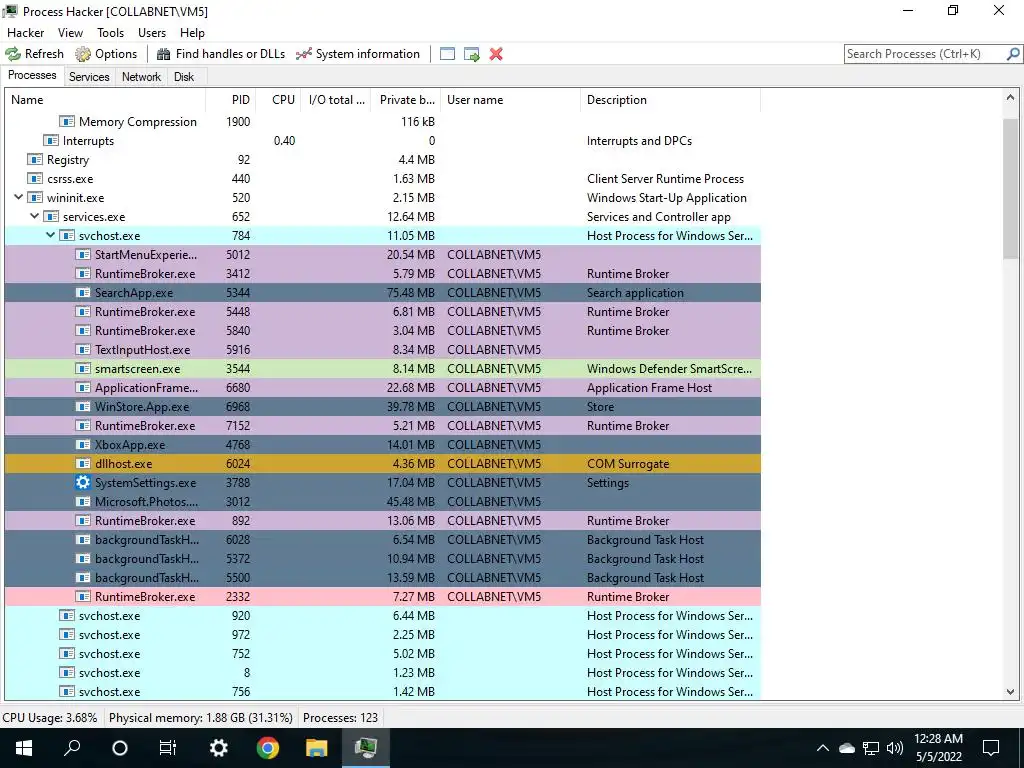1024x768 pixels.
Task: Click the SearchApp.exe process icon
Action: pyautogui.click(x=82, y=293)
